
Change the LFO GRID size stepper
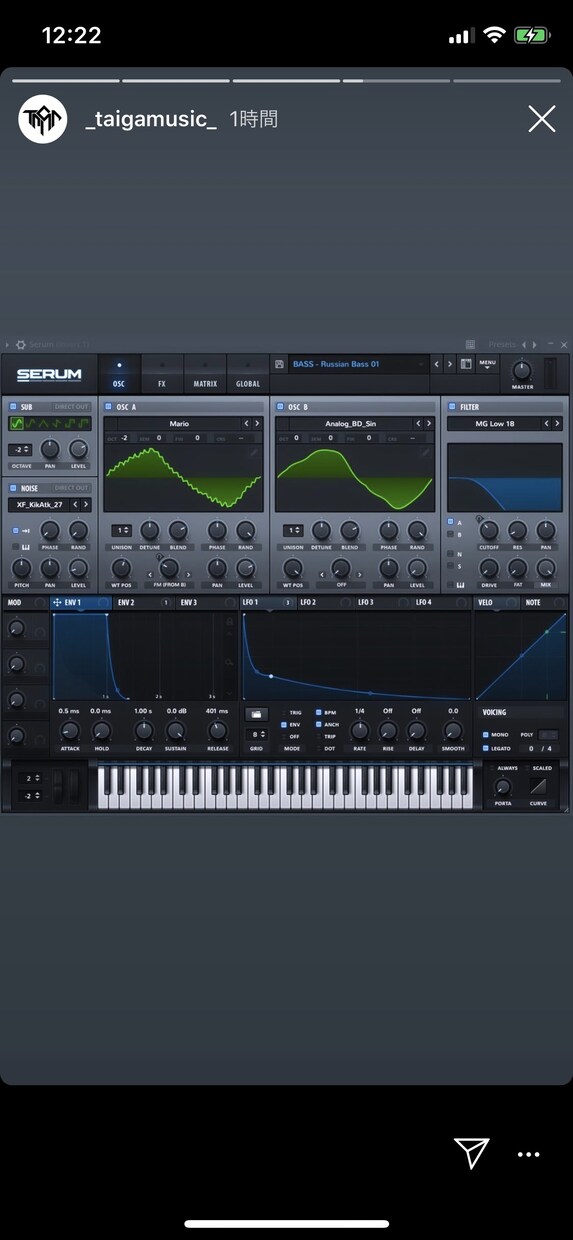pyautogui.click(x=257, y=734)
